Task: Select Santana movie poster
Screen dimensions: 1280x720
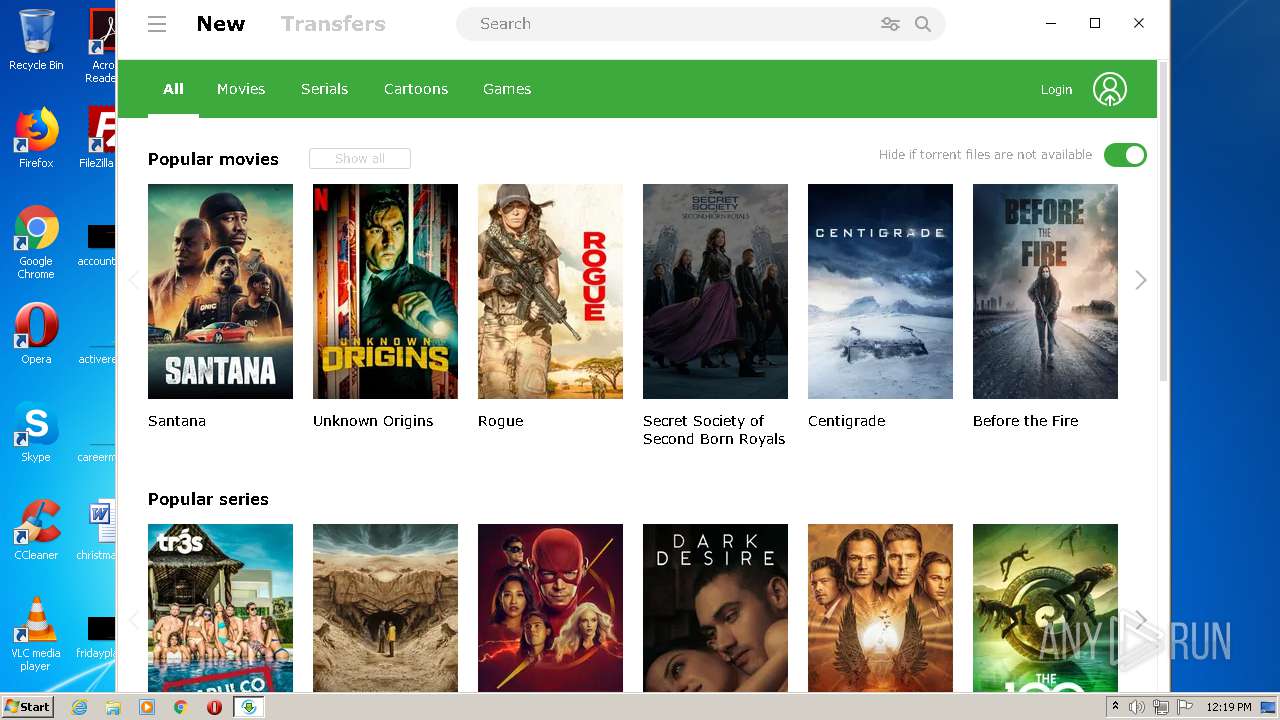Action: 220,291
